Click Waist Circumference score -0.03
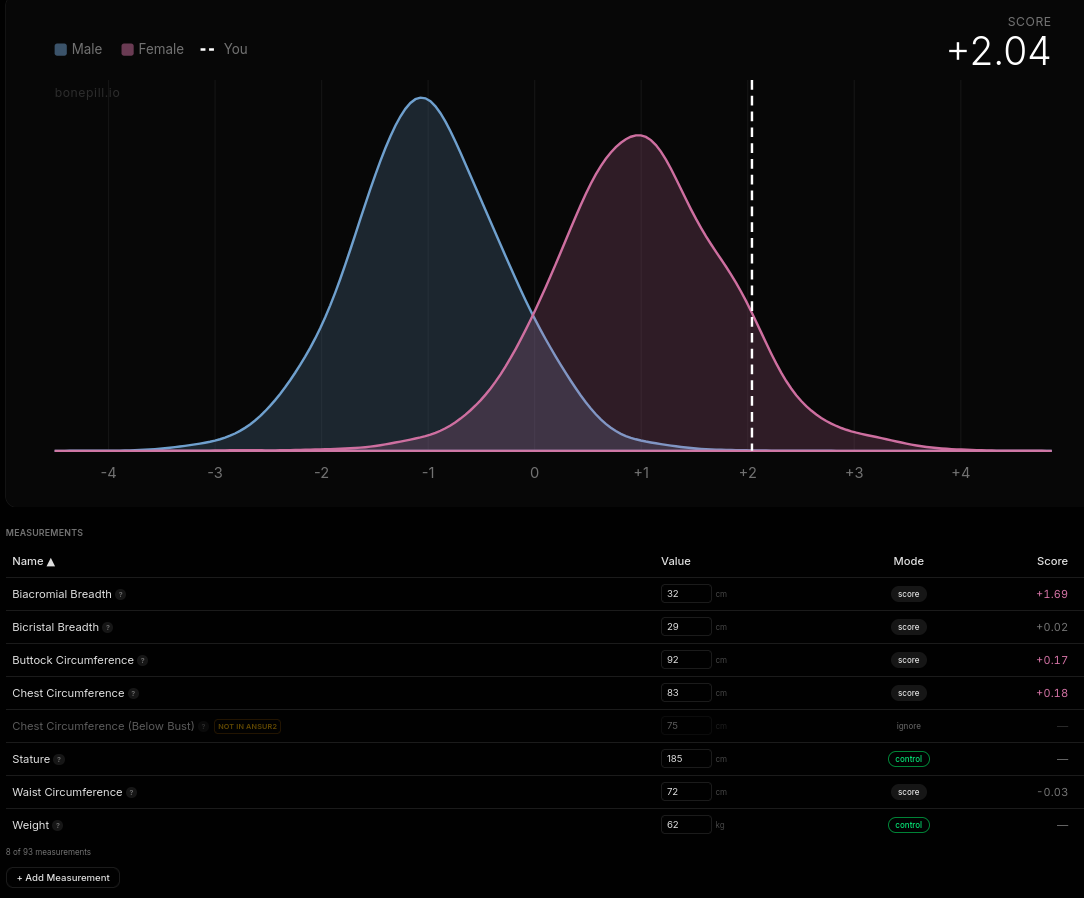The width and height of the screenshot is (1084, 898). click(1052, 792)
